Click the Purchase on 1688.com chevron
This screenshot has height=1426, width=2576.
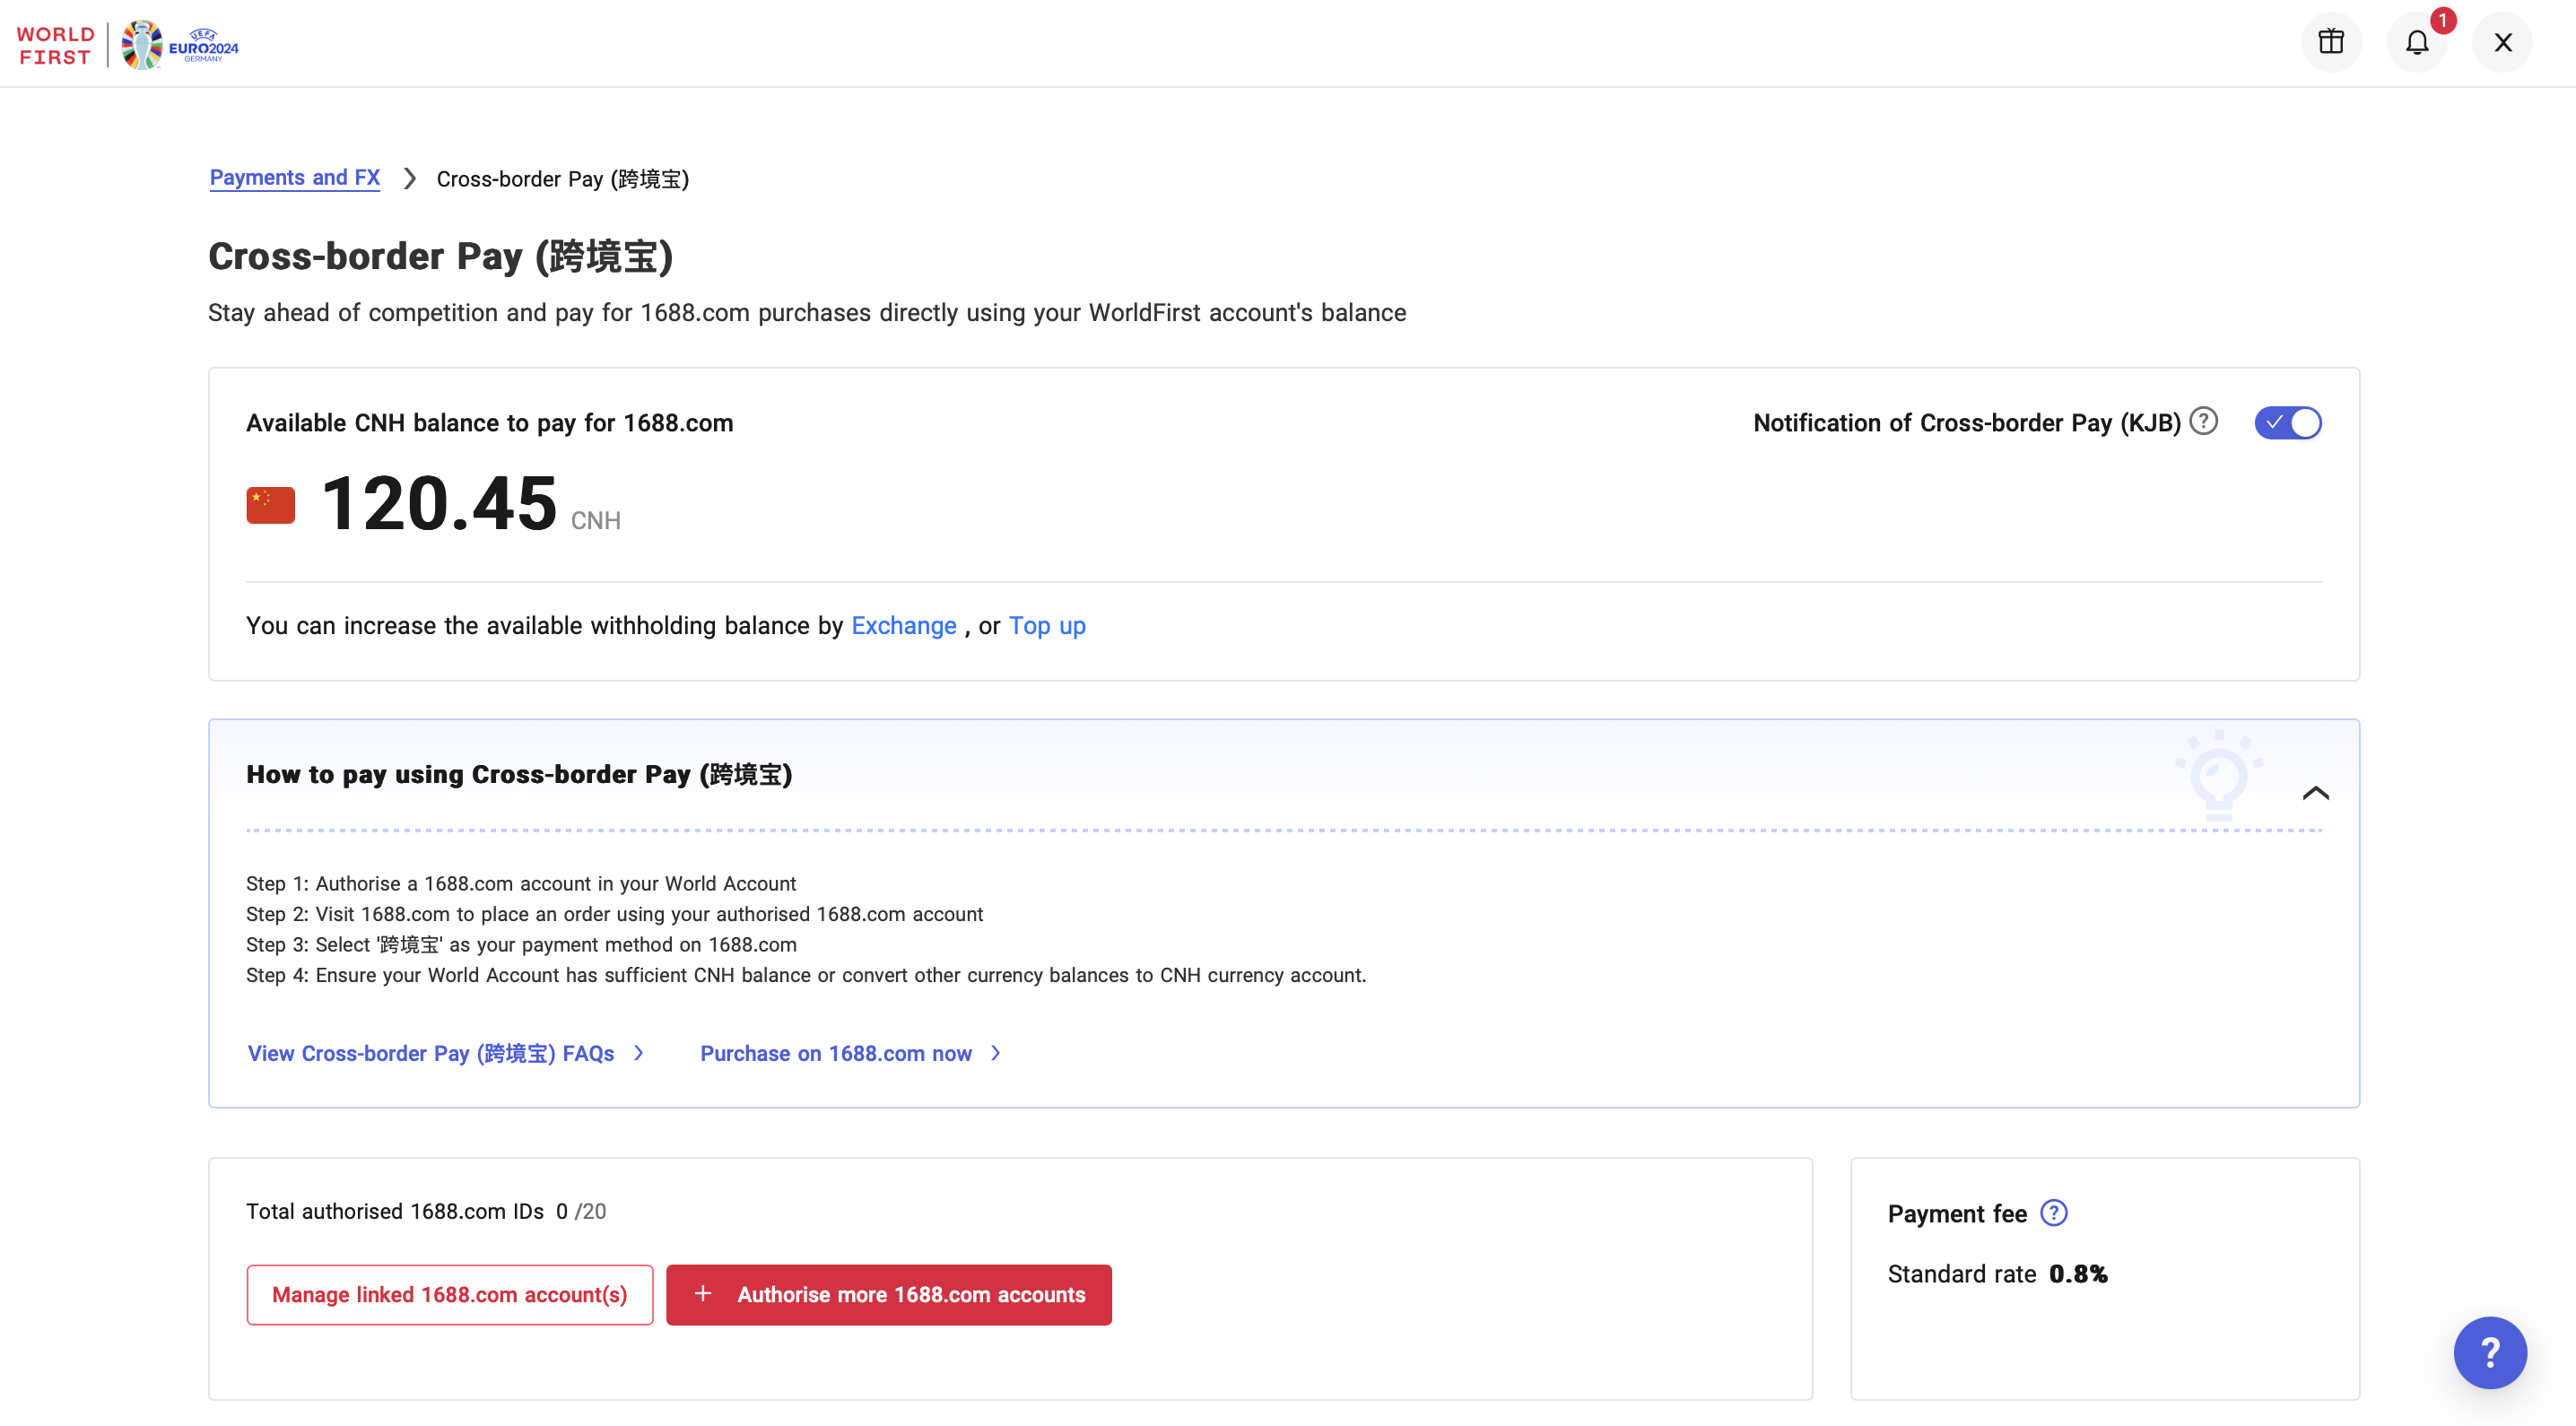coord(996,1053)
